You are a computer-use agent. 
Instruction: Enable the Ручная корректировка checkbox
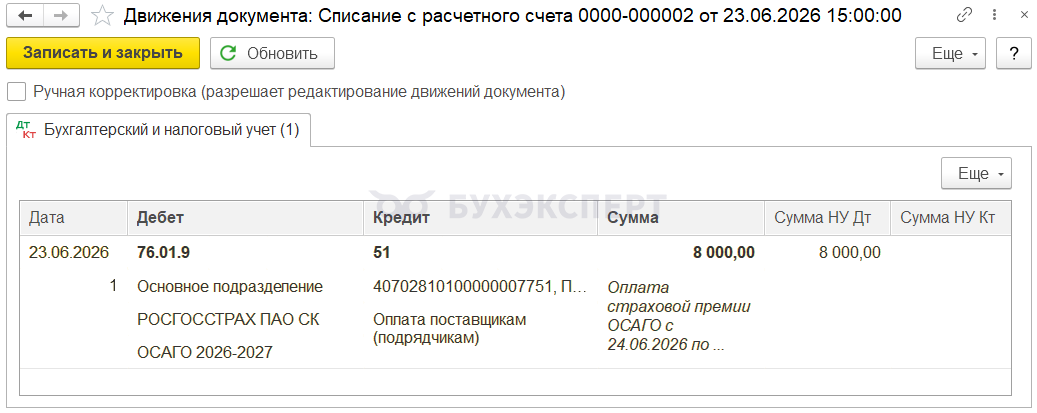[16, 92]
